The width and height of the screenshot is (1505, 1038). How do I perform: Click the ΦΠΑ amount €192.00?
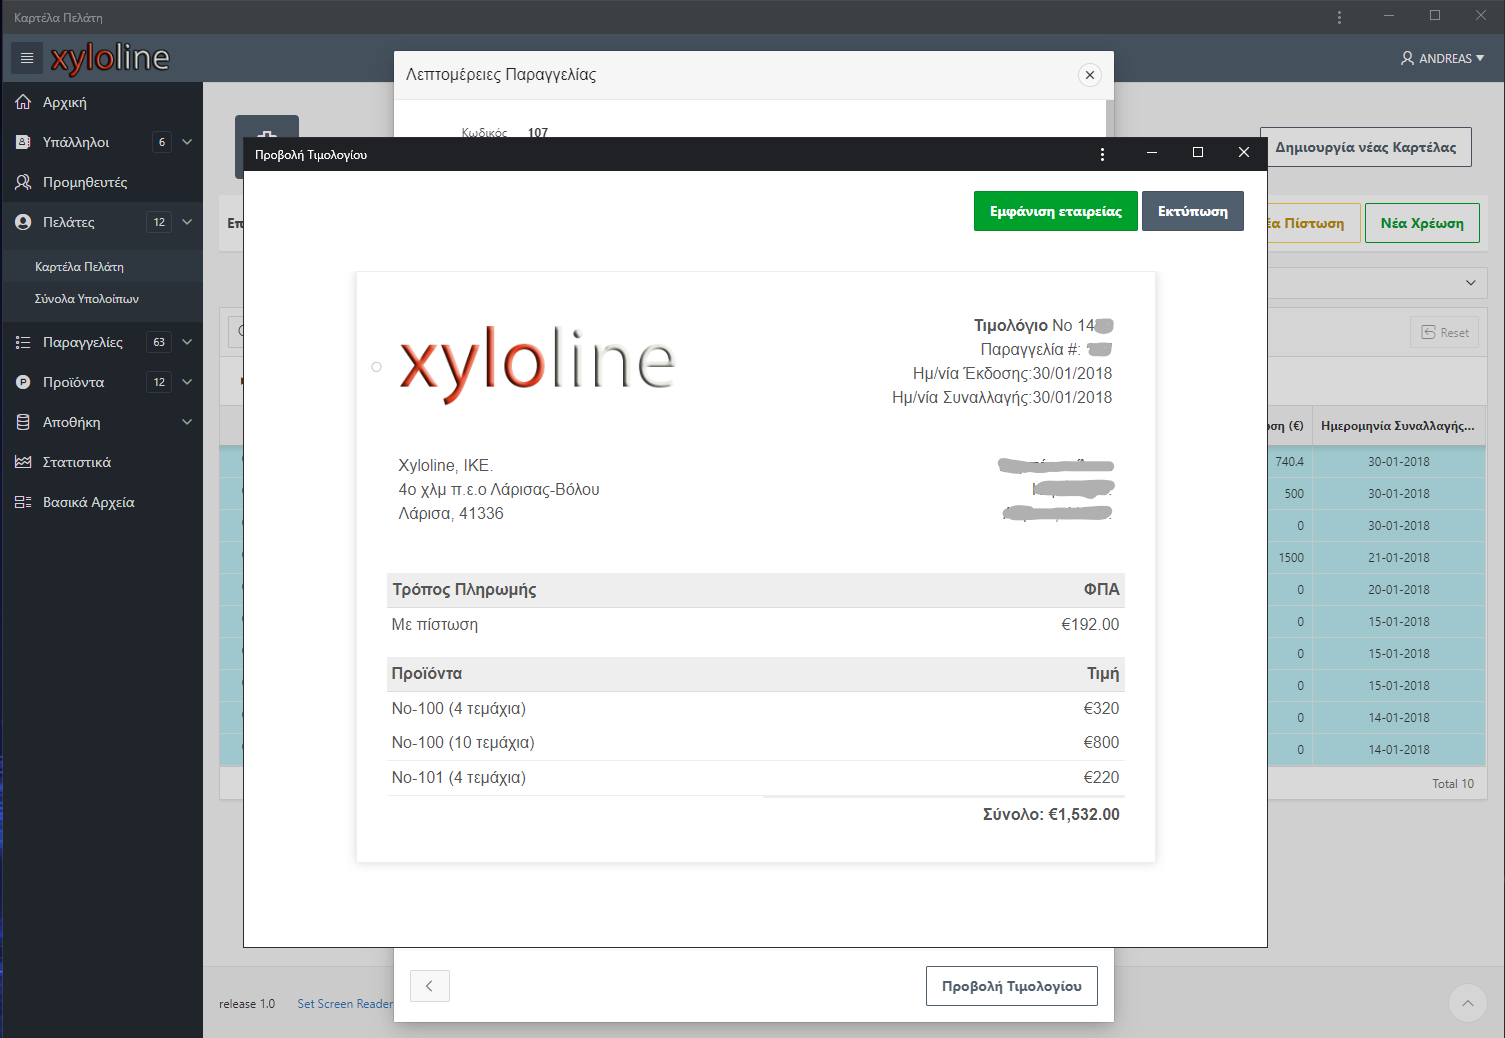[1090, 624]
